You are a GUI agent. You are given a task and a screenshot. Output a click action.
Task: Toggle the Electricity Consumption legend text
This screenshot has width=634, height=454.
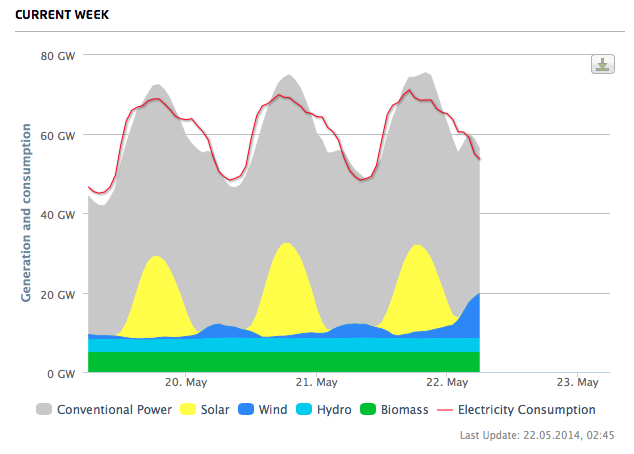click(x=526, y=410)
